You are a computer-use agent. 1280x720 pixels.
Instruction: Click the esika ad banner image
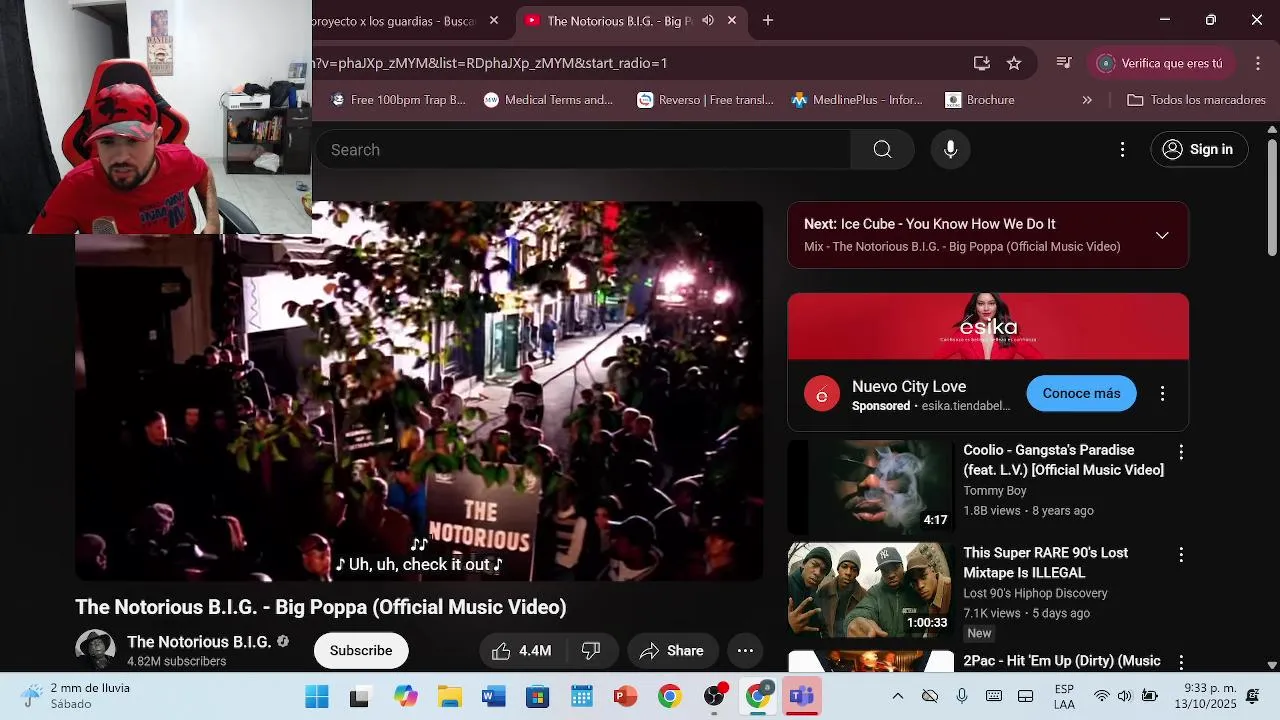click(988, 326)
